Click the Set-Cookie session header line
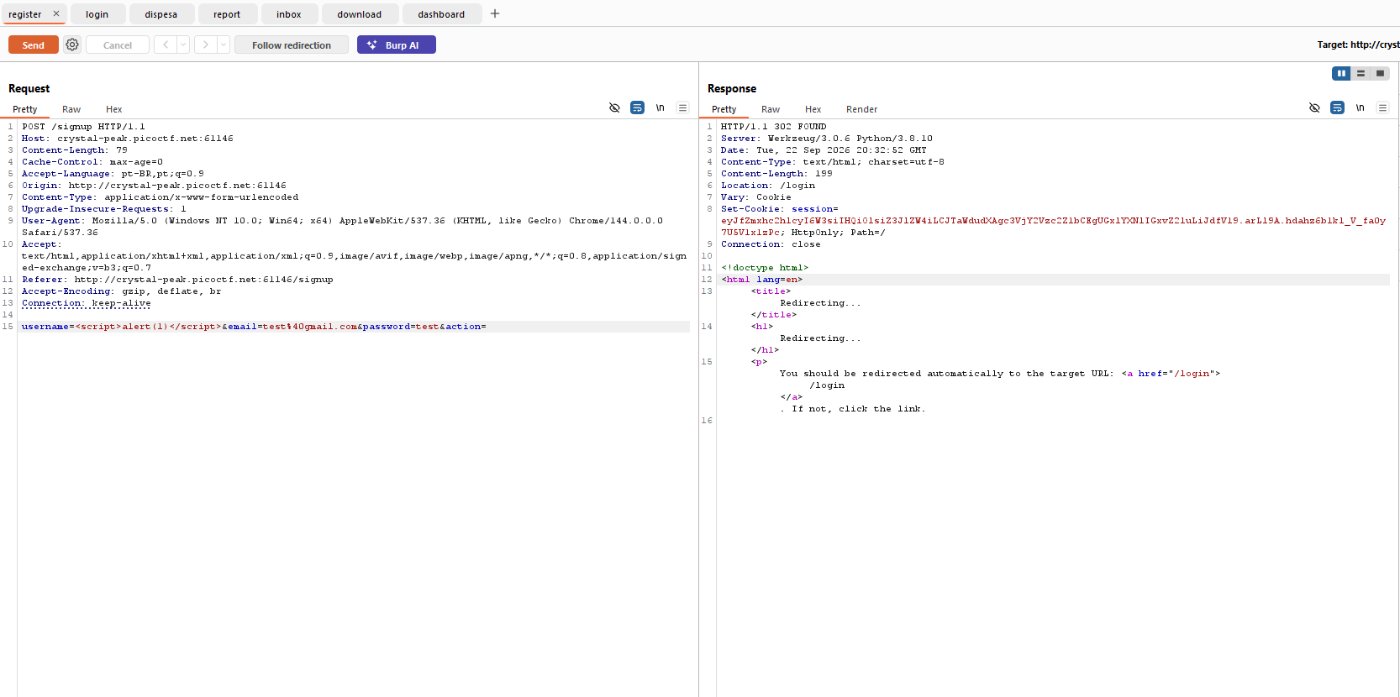This screenshot has height=697, width=1400. pyautogui.click(x=1053, y=220)
